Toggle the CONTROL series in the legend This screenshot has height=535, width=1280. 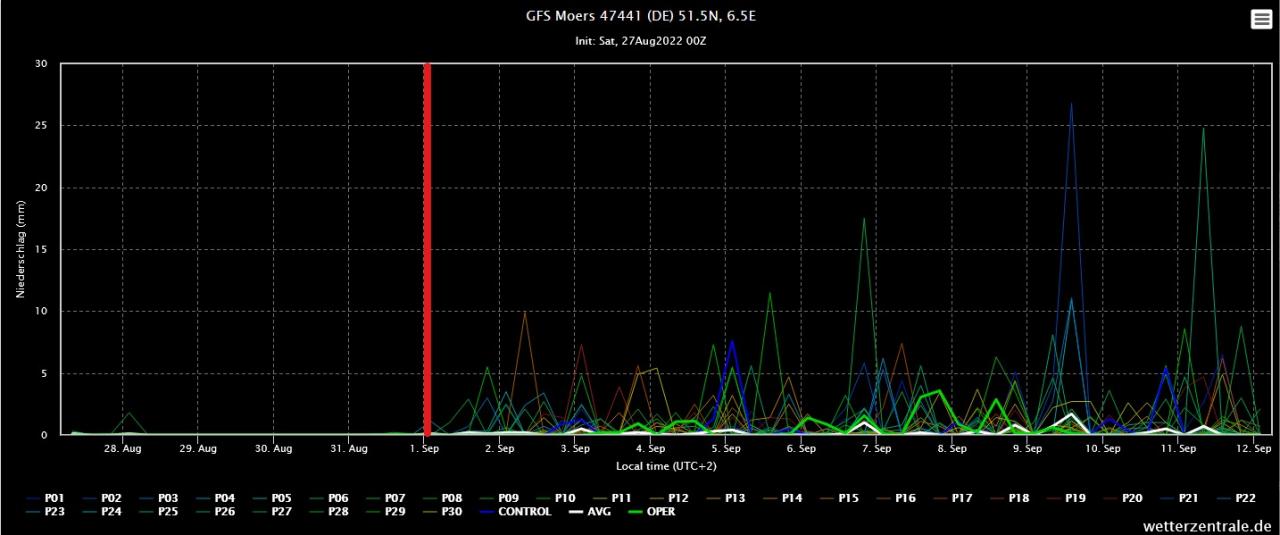524,512
